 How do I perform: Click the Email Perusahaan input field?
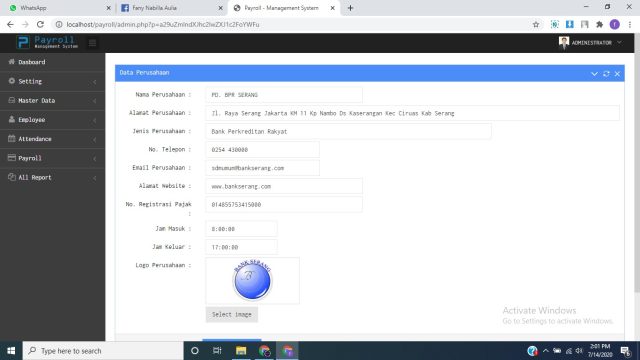pyautogui.click(x=262, y=168)
